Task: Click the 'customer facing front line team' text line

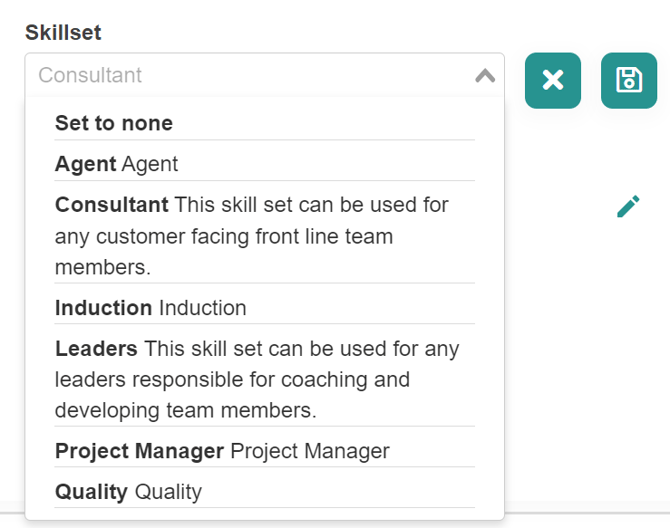Action: point(224,237)
